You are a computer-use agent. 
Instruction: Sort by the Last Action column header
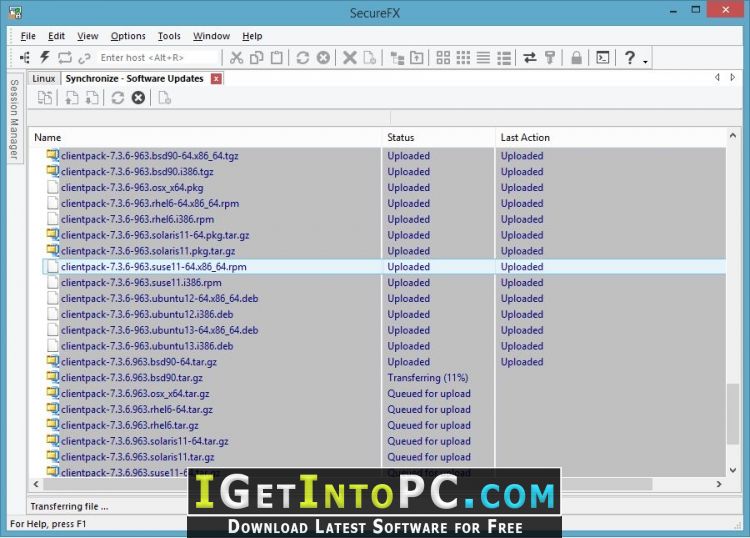pos(611,137)
